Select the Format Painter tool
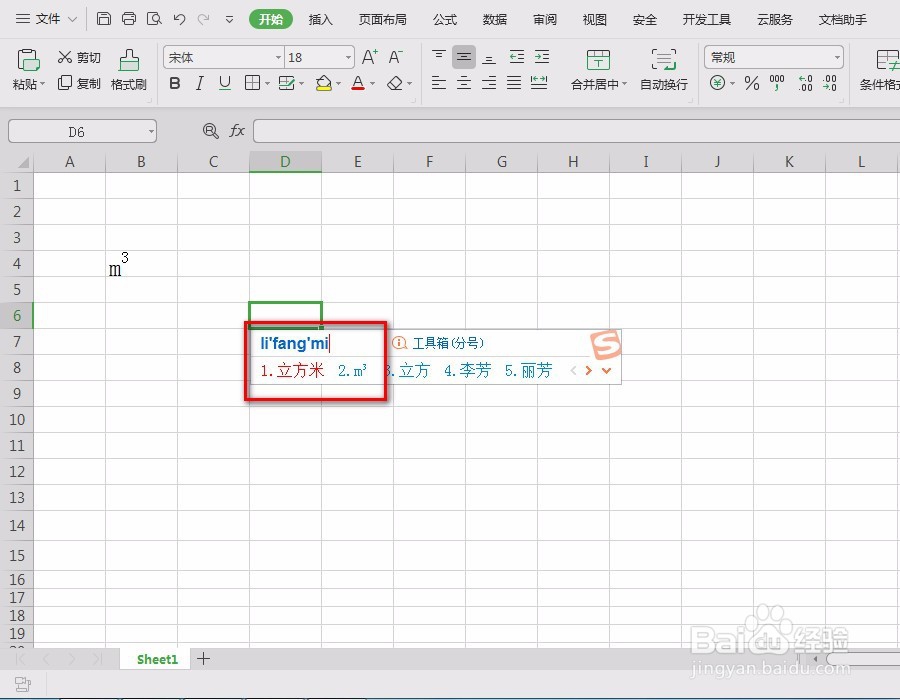The image size is (900, 700). coord(128,70)
